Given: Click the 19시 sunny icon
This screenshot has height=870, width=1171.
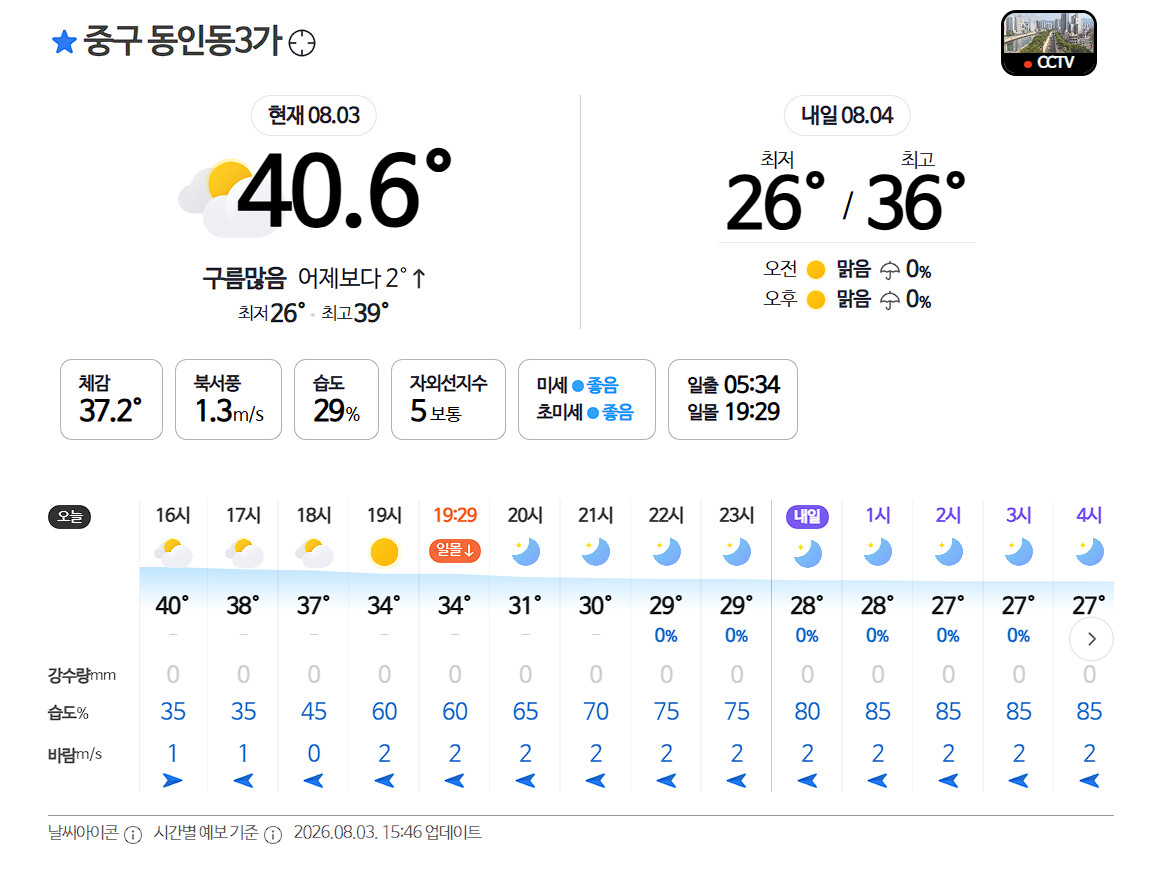Looking at the screenshot, I should coord(384,553).
